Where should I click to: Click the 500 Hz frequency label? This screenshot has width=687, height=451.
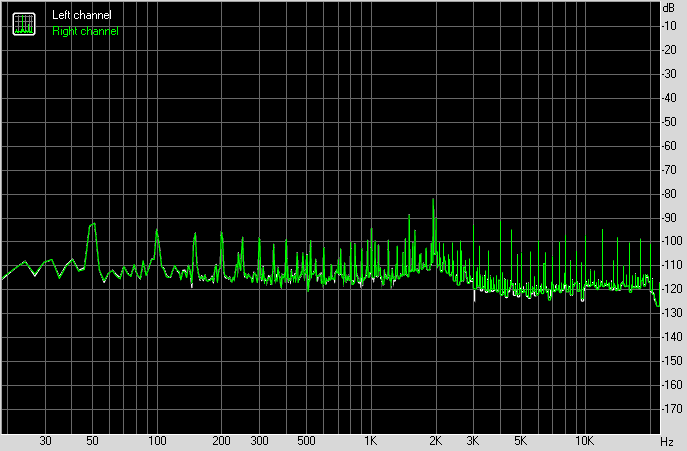(306, 441)
